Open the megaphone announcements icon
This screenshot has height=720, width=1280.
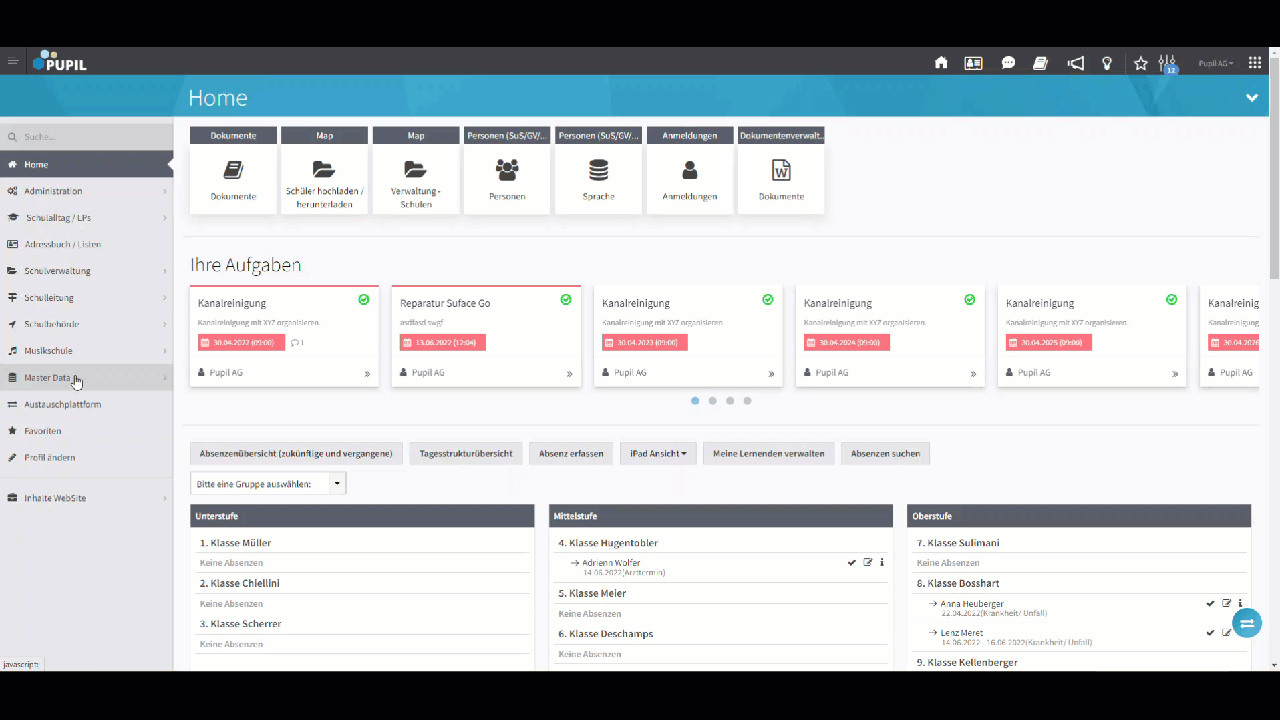click(x=1076, y=62)
